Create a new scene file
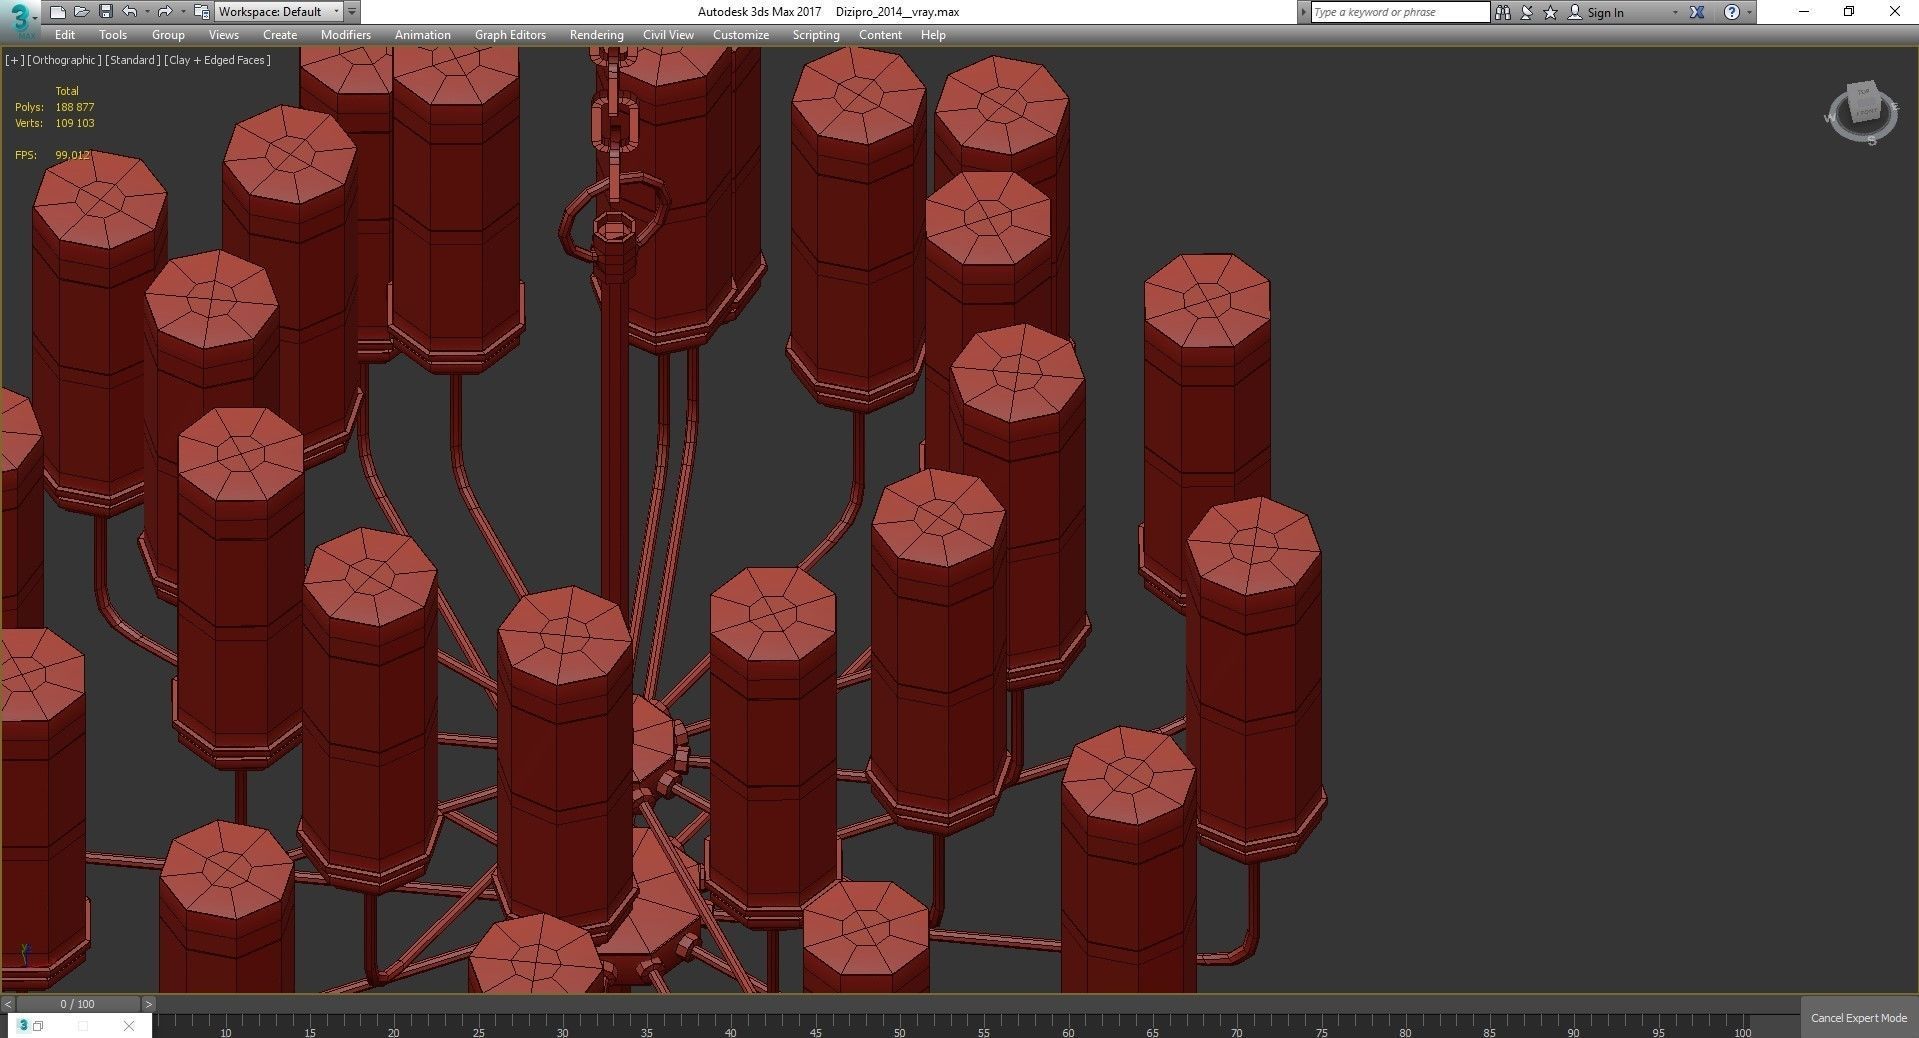This screenshot has width=1919, height=1038. point(57,12)
